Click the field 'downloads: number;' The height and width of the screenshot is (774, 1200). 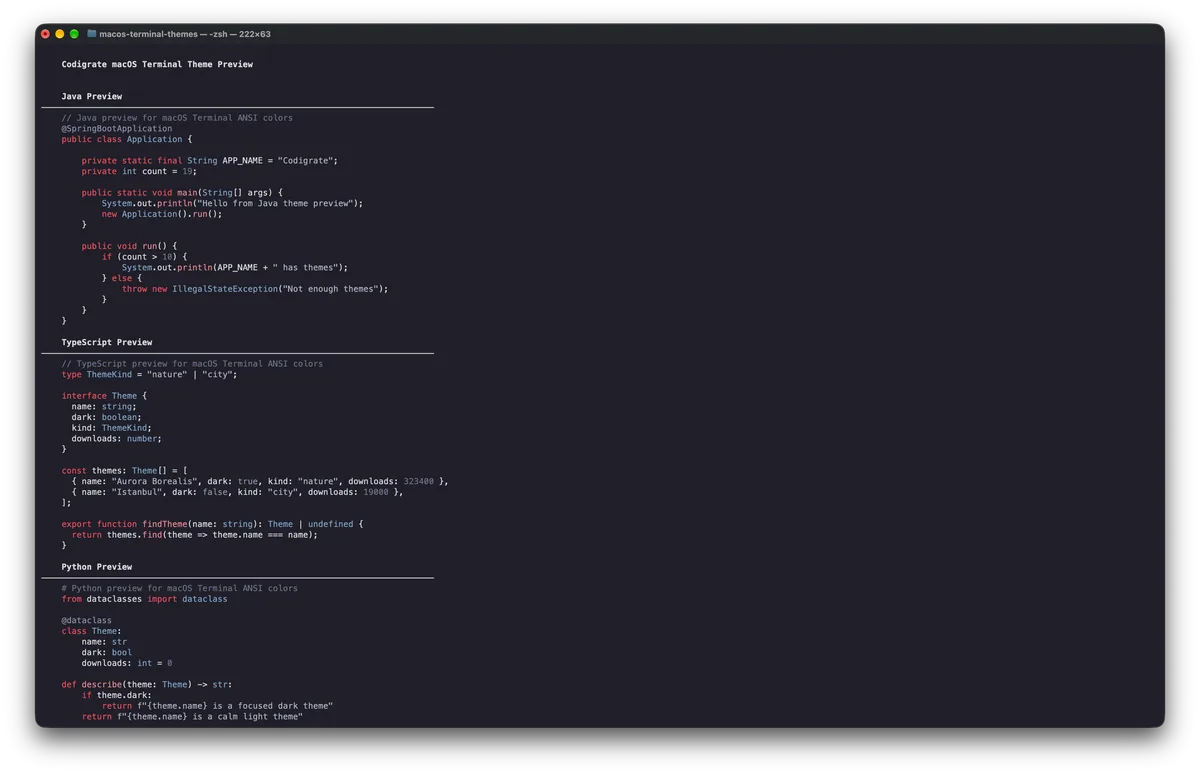117,438
